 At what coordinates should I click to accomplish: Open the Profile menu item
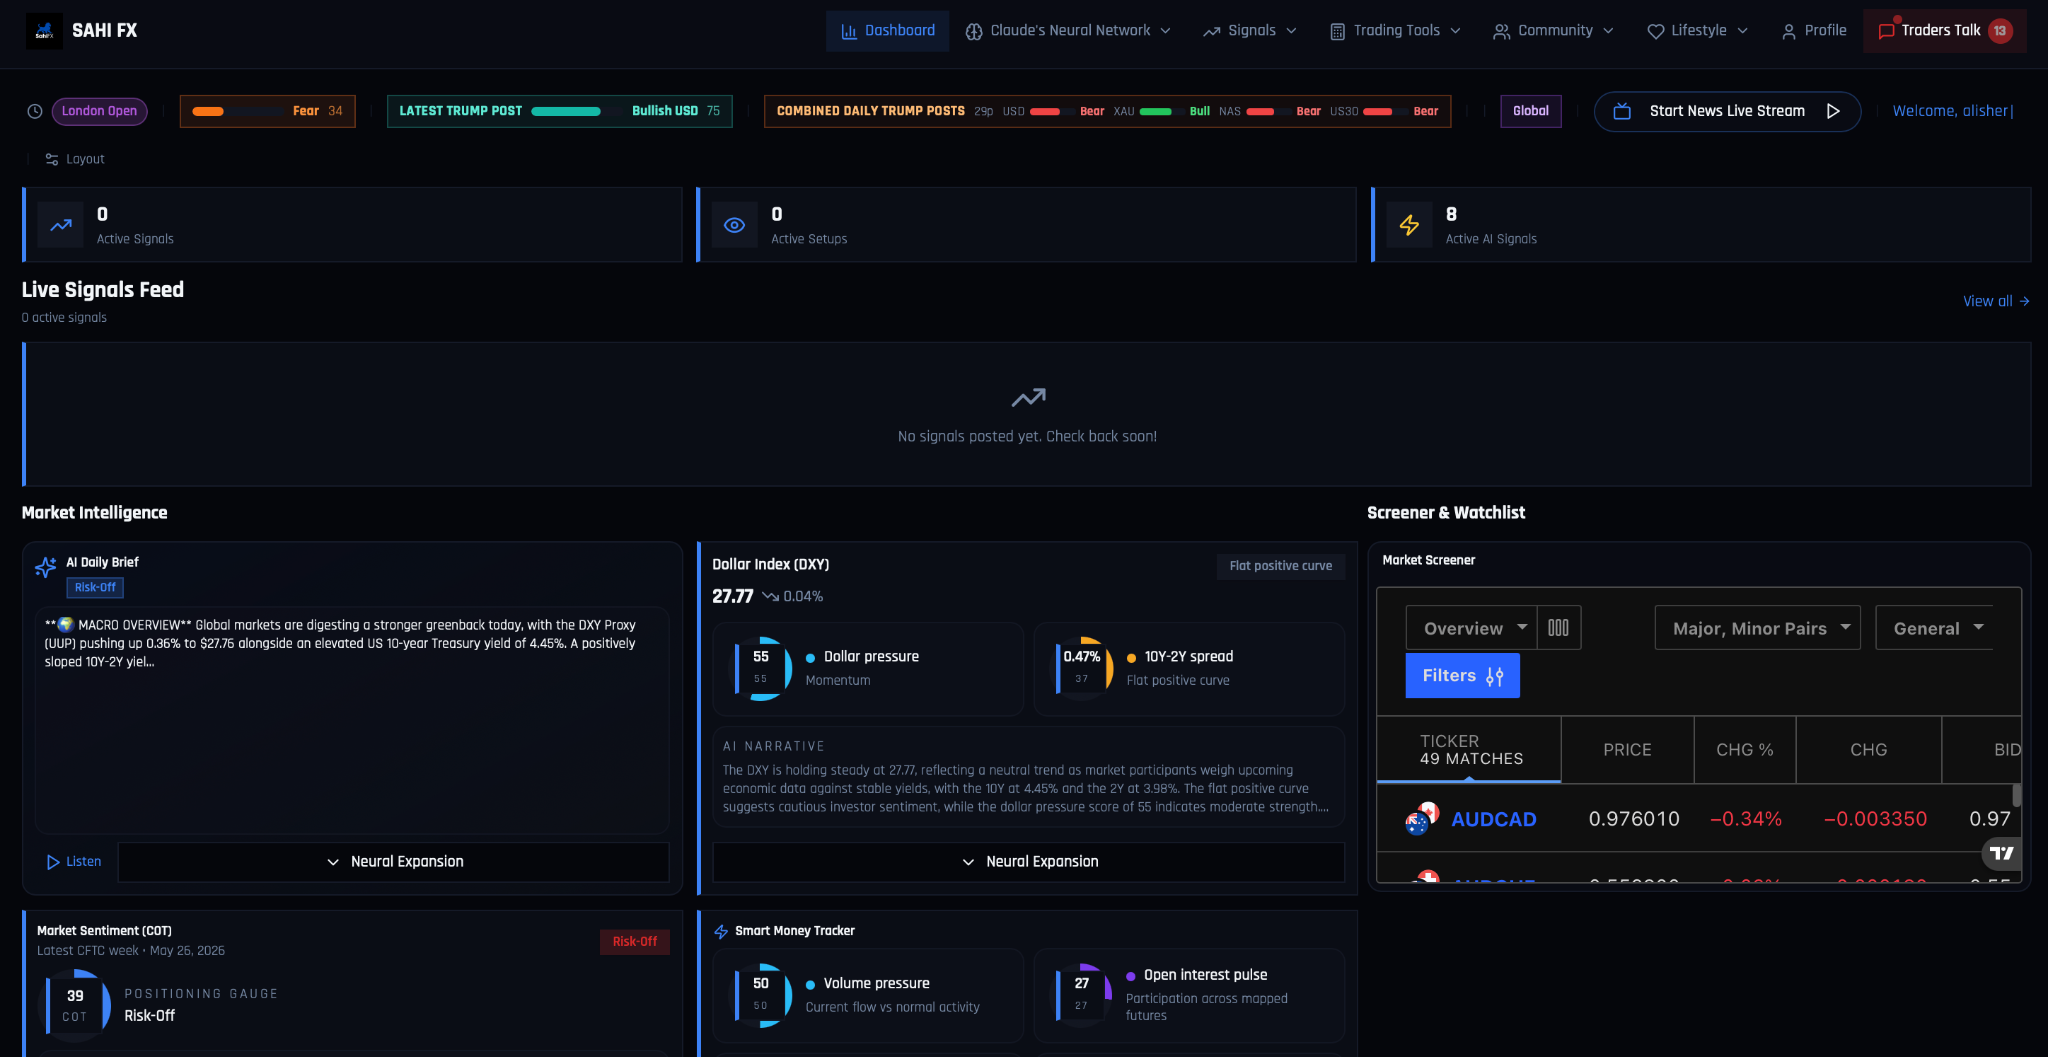(1813, 31)
